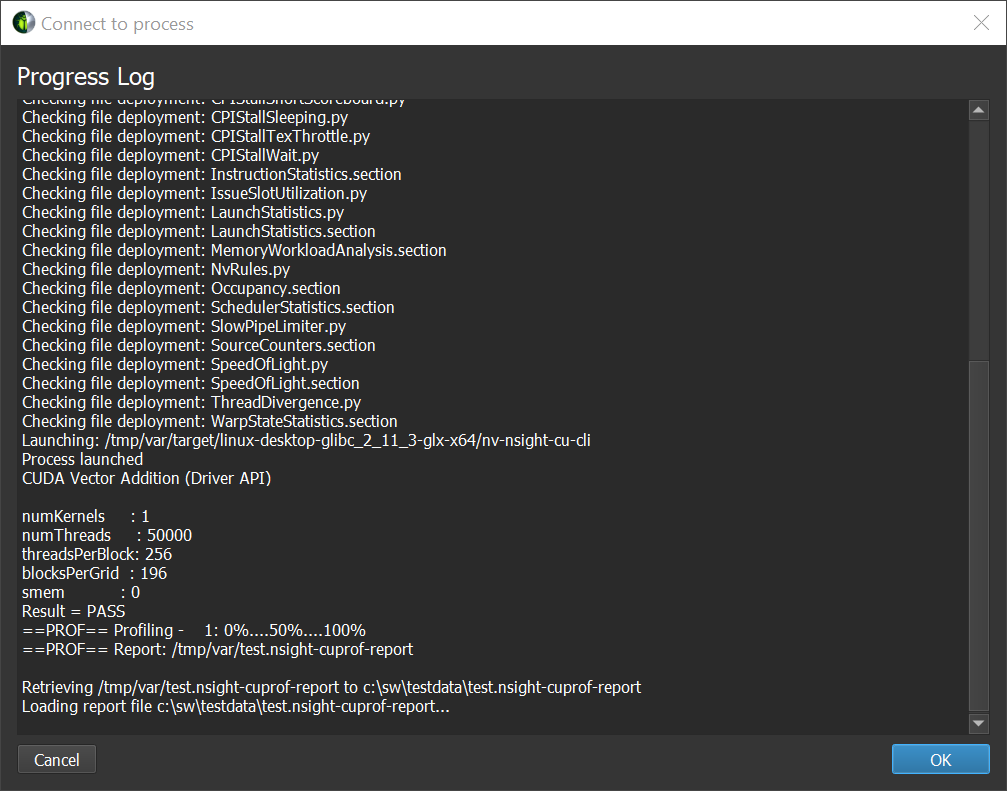
Task: Click the numThreads 50000 log entry
Action: [x=107, y=535]
